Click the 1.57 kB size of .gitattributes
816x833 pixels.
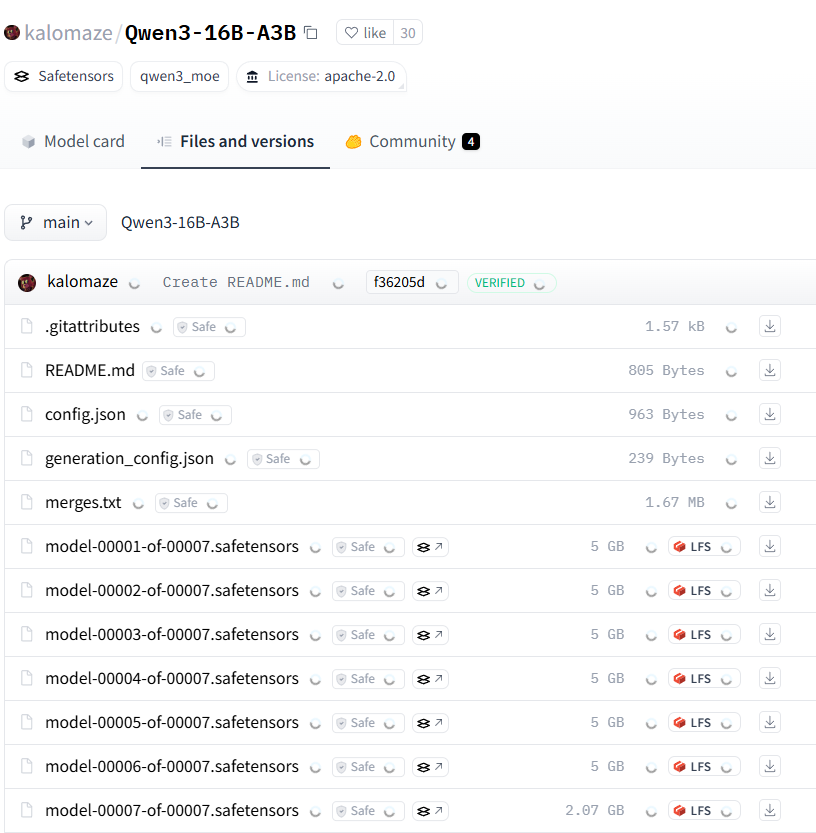tap(675, 326)
